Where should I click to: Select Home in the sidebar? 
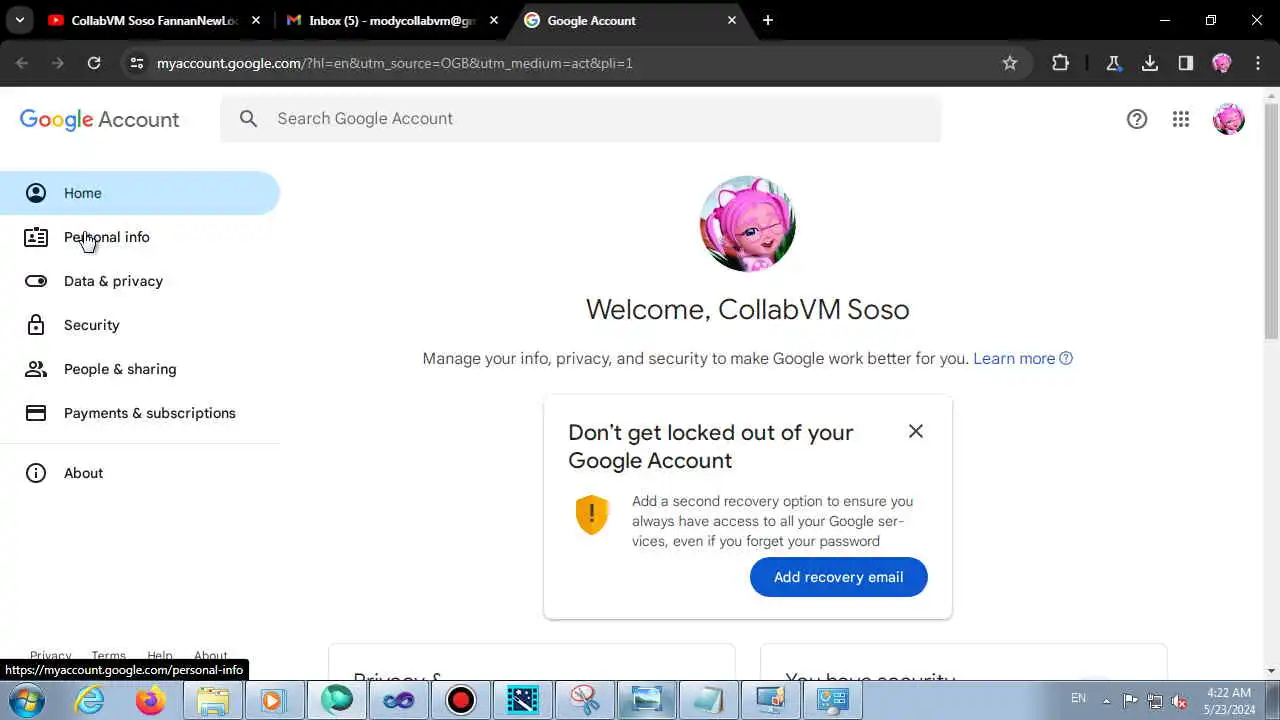[x=140, y=193]
